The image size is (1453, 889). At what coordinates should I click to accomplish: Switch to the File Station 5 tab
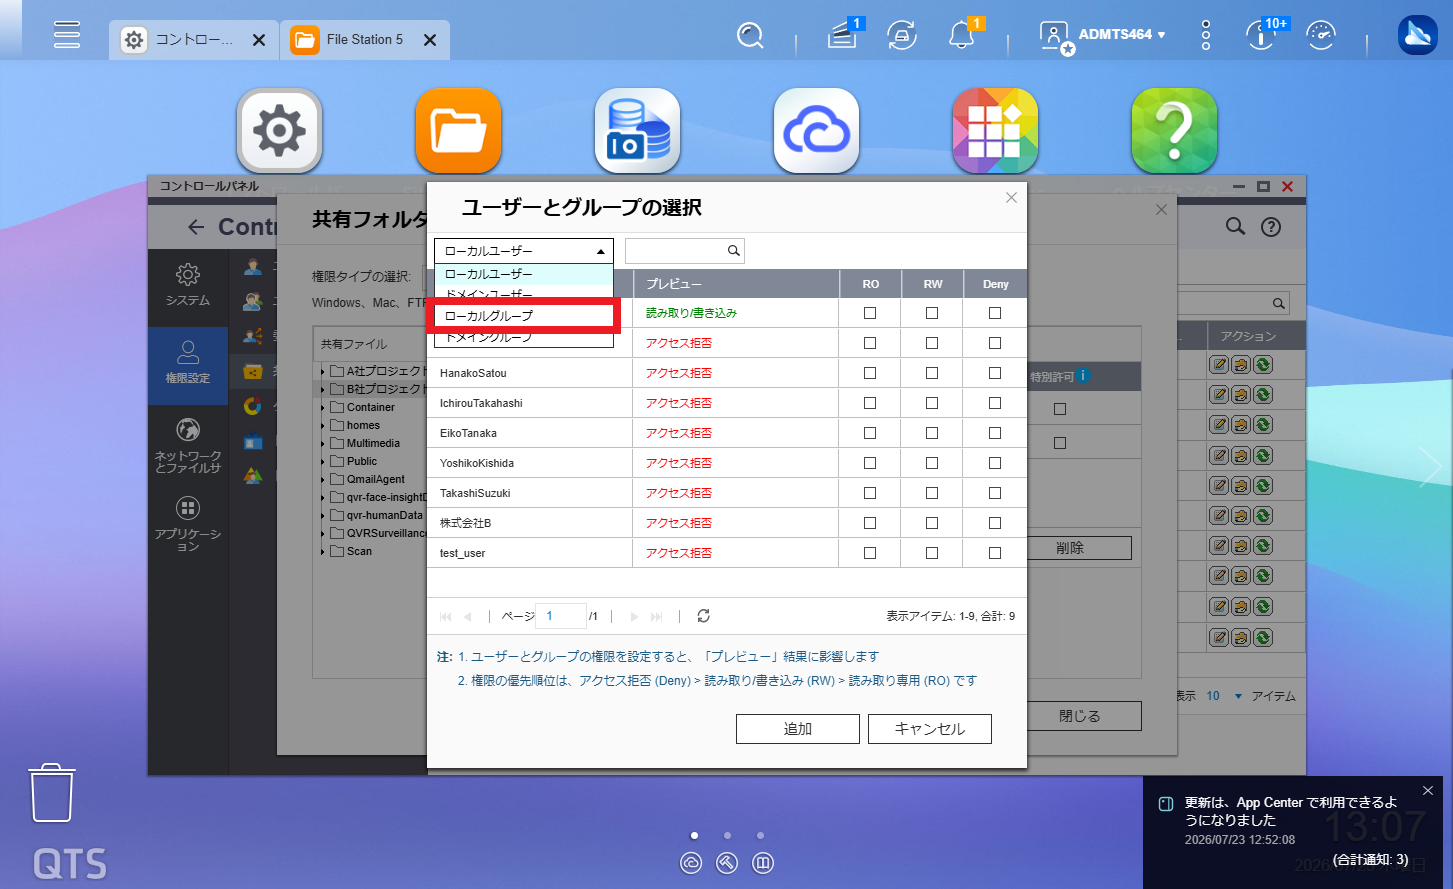[x=365, y=40]
